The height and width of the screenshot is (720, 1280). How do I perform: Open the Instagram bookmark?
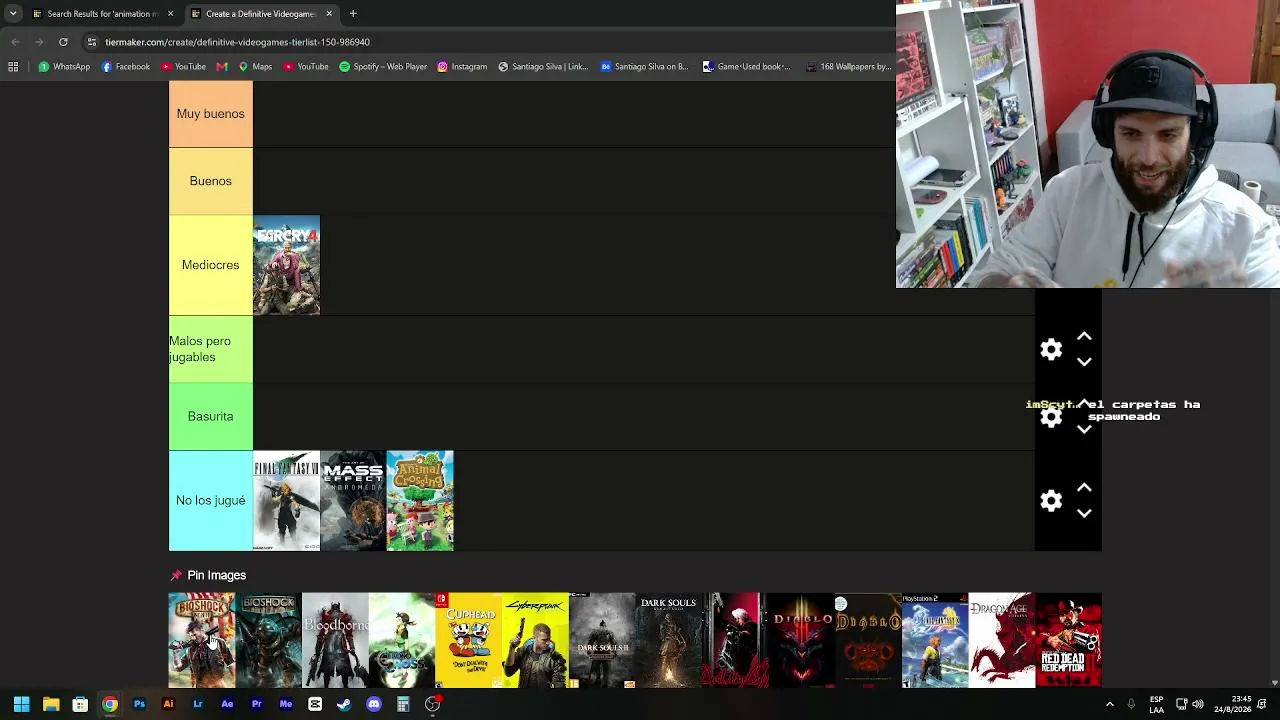click(462, 67)
